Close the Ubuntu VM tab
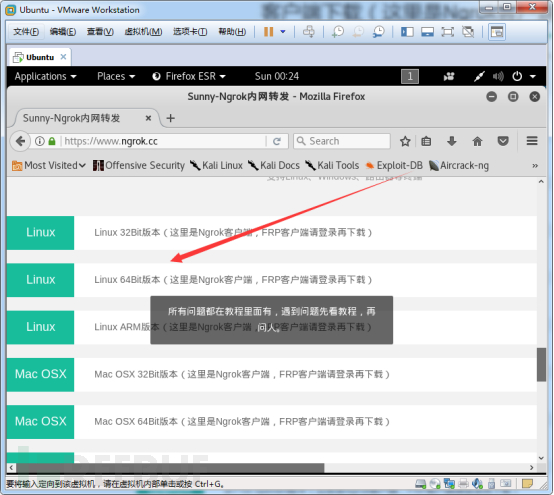The height and width of the screenshot is (495, 554). point(63,57)
